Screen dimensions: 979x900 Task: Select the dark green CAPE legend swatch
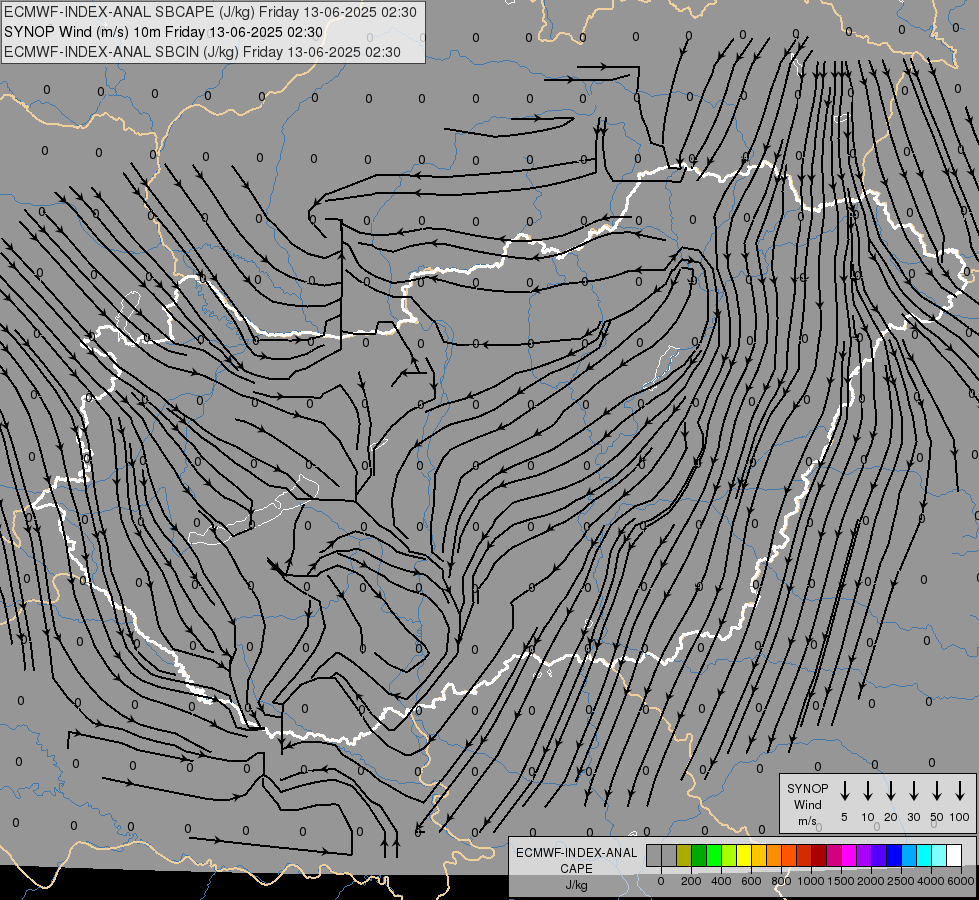(x=699, y=855)
